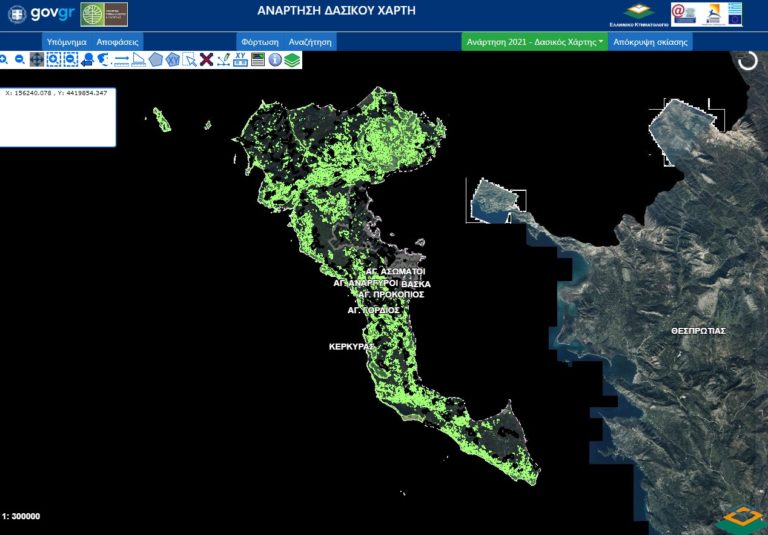
Task: Select the pan map tool
Action: 36,60
